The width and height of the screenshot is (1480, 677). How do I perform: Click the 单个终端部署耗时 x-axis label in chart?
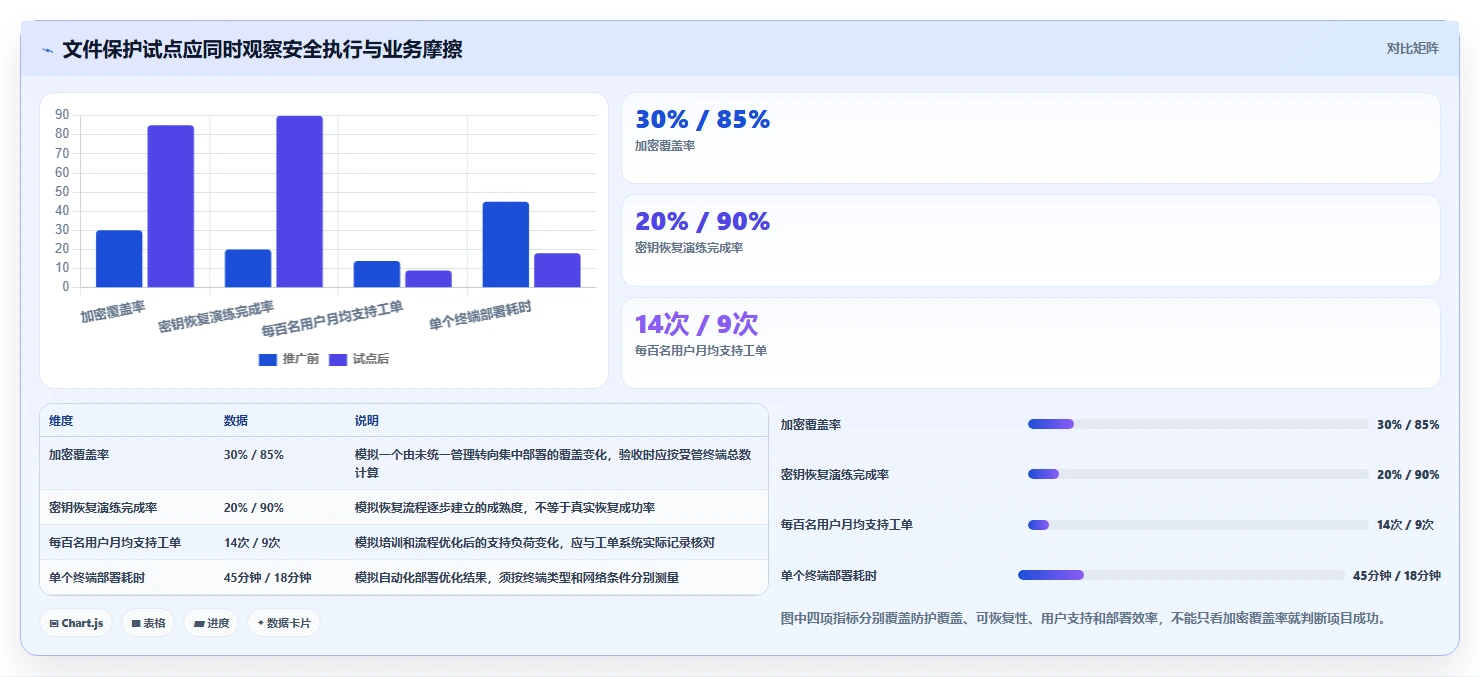480,315
